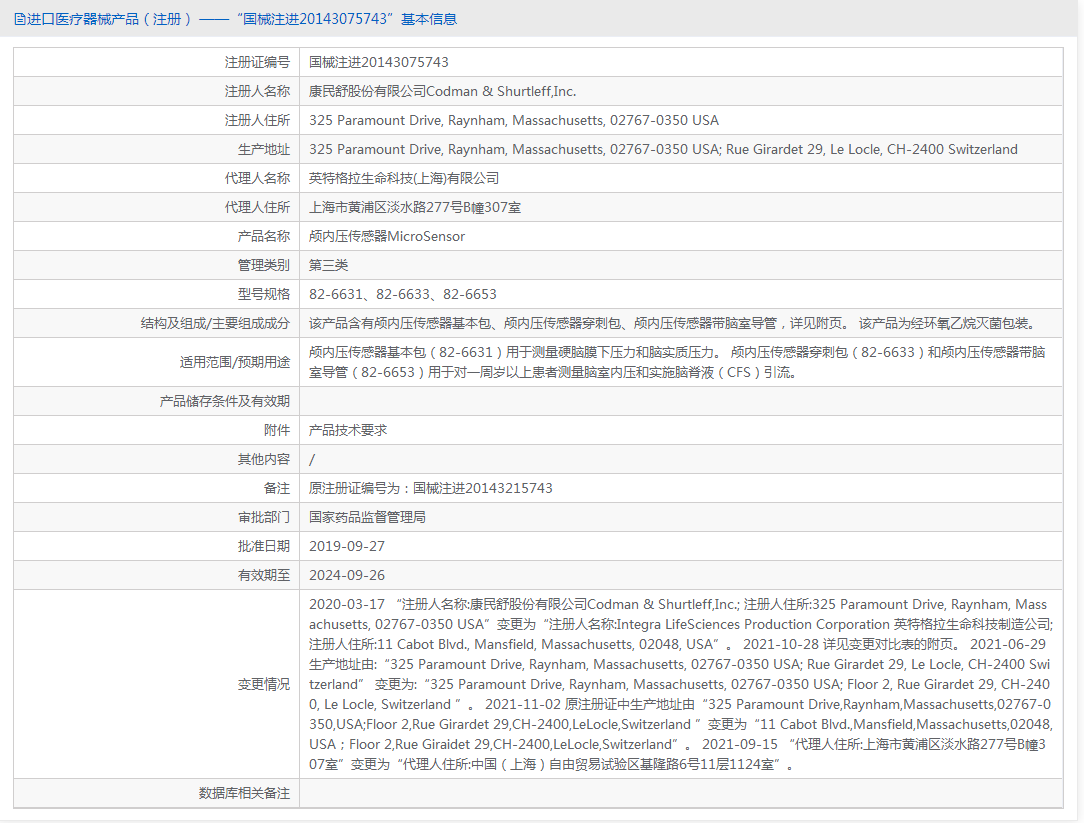Click the 其他内容 label
This screenshot has height=823, width=1084.
tap(263, 459)
